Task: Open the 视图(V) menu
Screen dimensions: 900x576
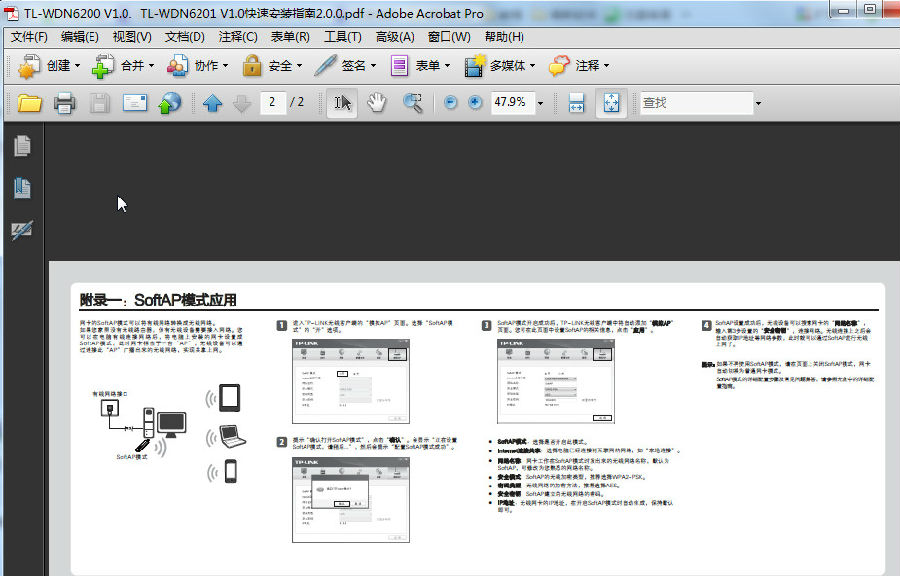Action: (132, 37)
